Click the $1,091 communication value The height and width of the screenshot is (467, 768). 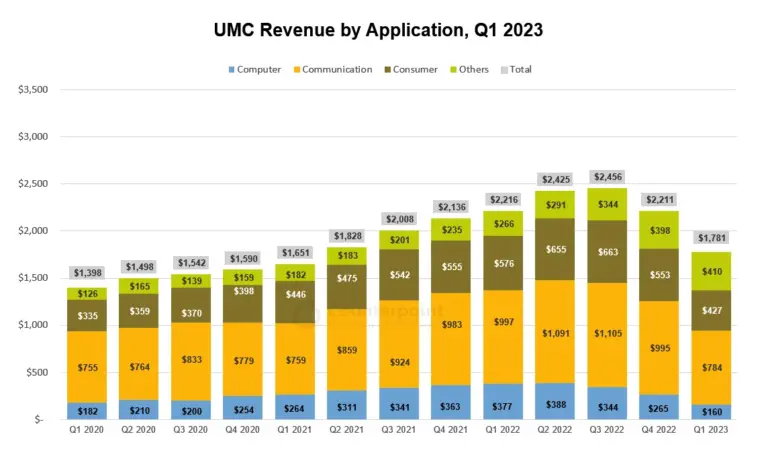tap(556, 333)
